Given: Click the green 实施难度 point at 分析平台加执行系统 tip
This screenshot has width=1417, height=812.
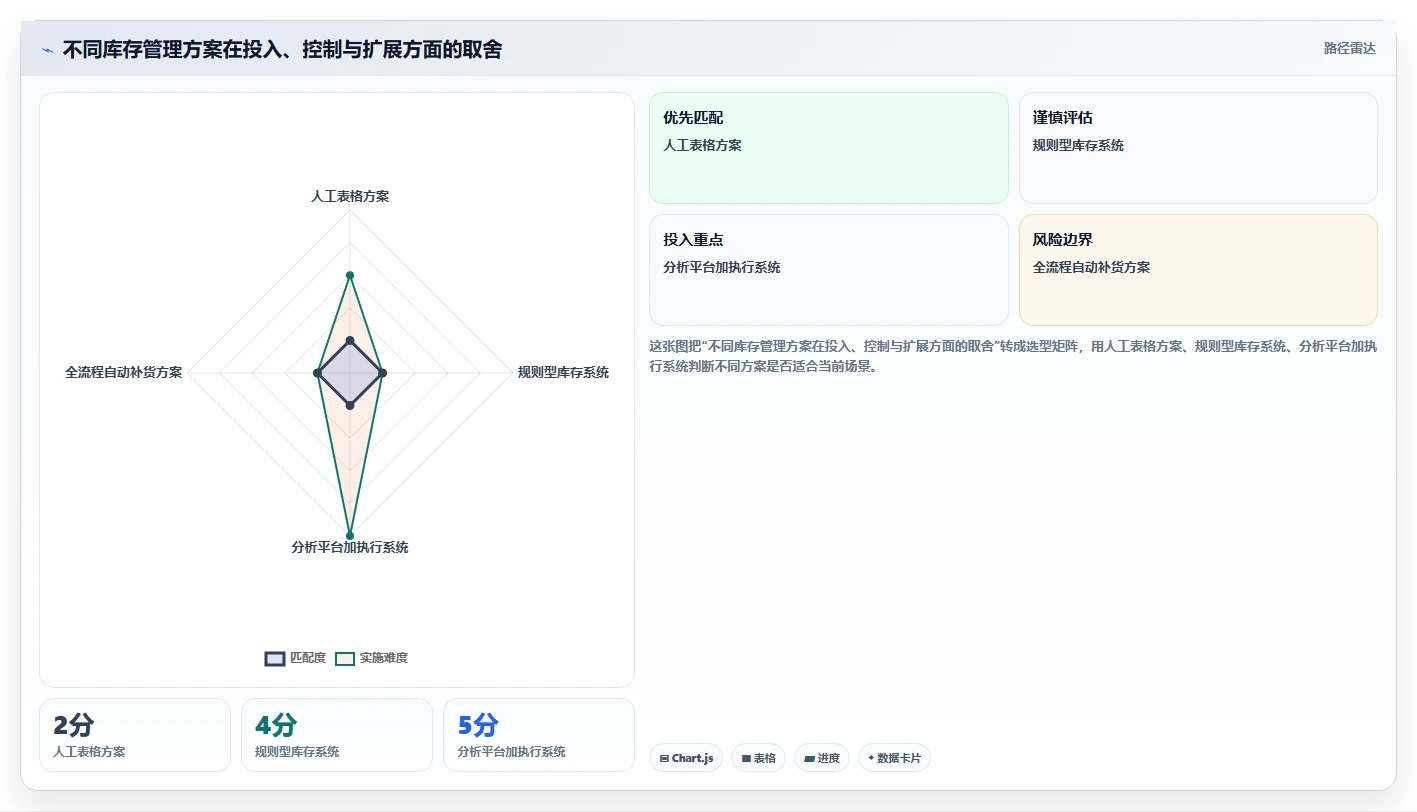Looking at the screenshot, I should click(x=350, y=535).
